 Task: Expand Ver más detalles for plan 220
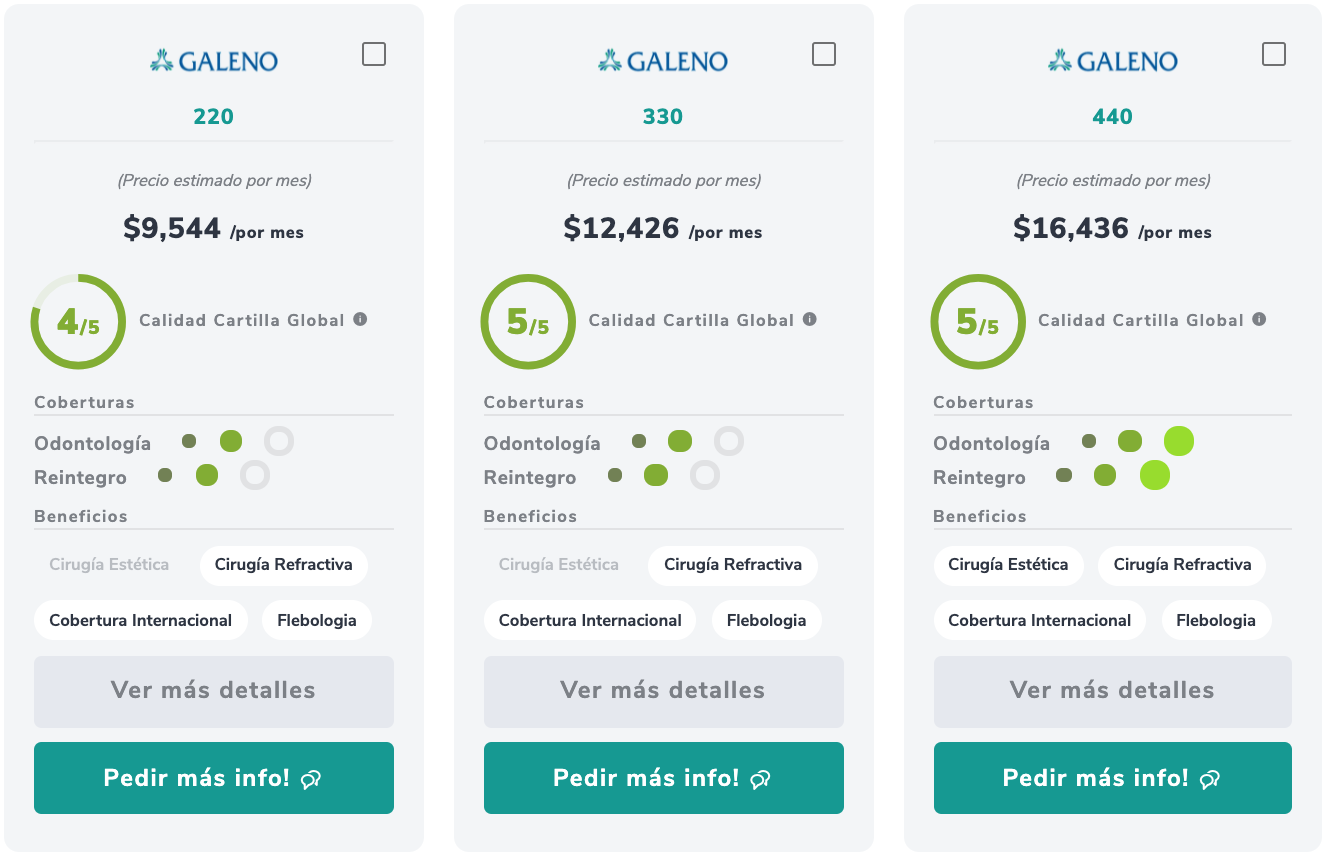[214, 691]
